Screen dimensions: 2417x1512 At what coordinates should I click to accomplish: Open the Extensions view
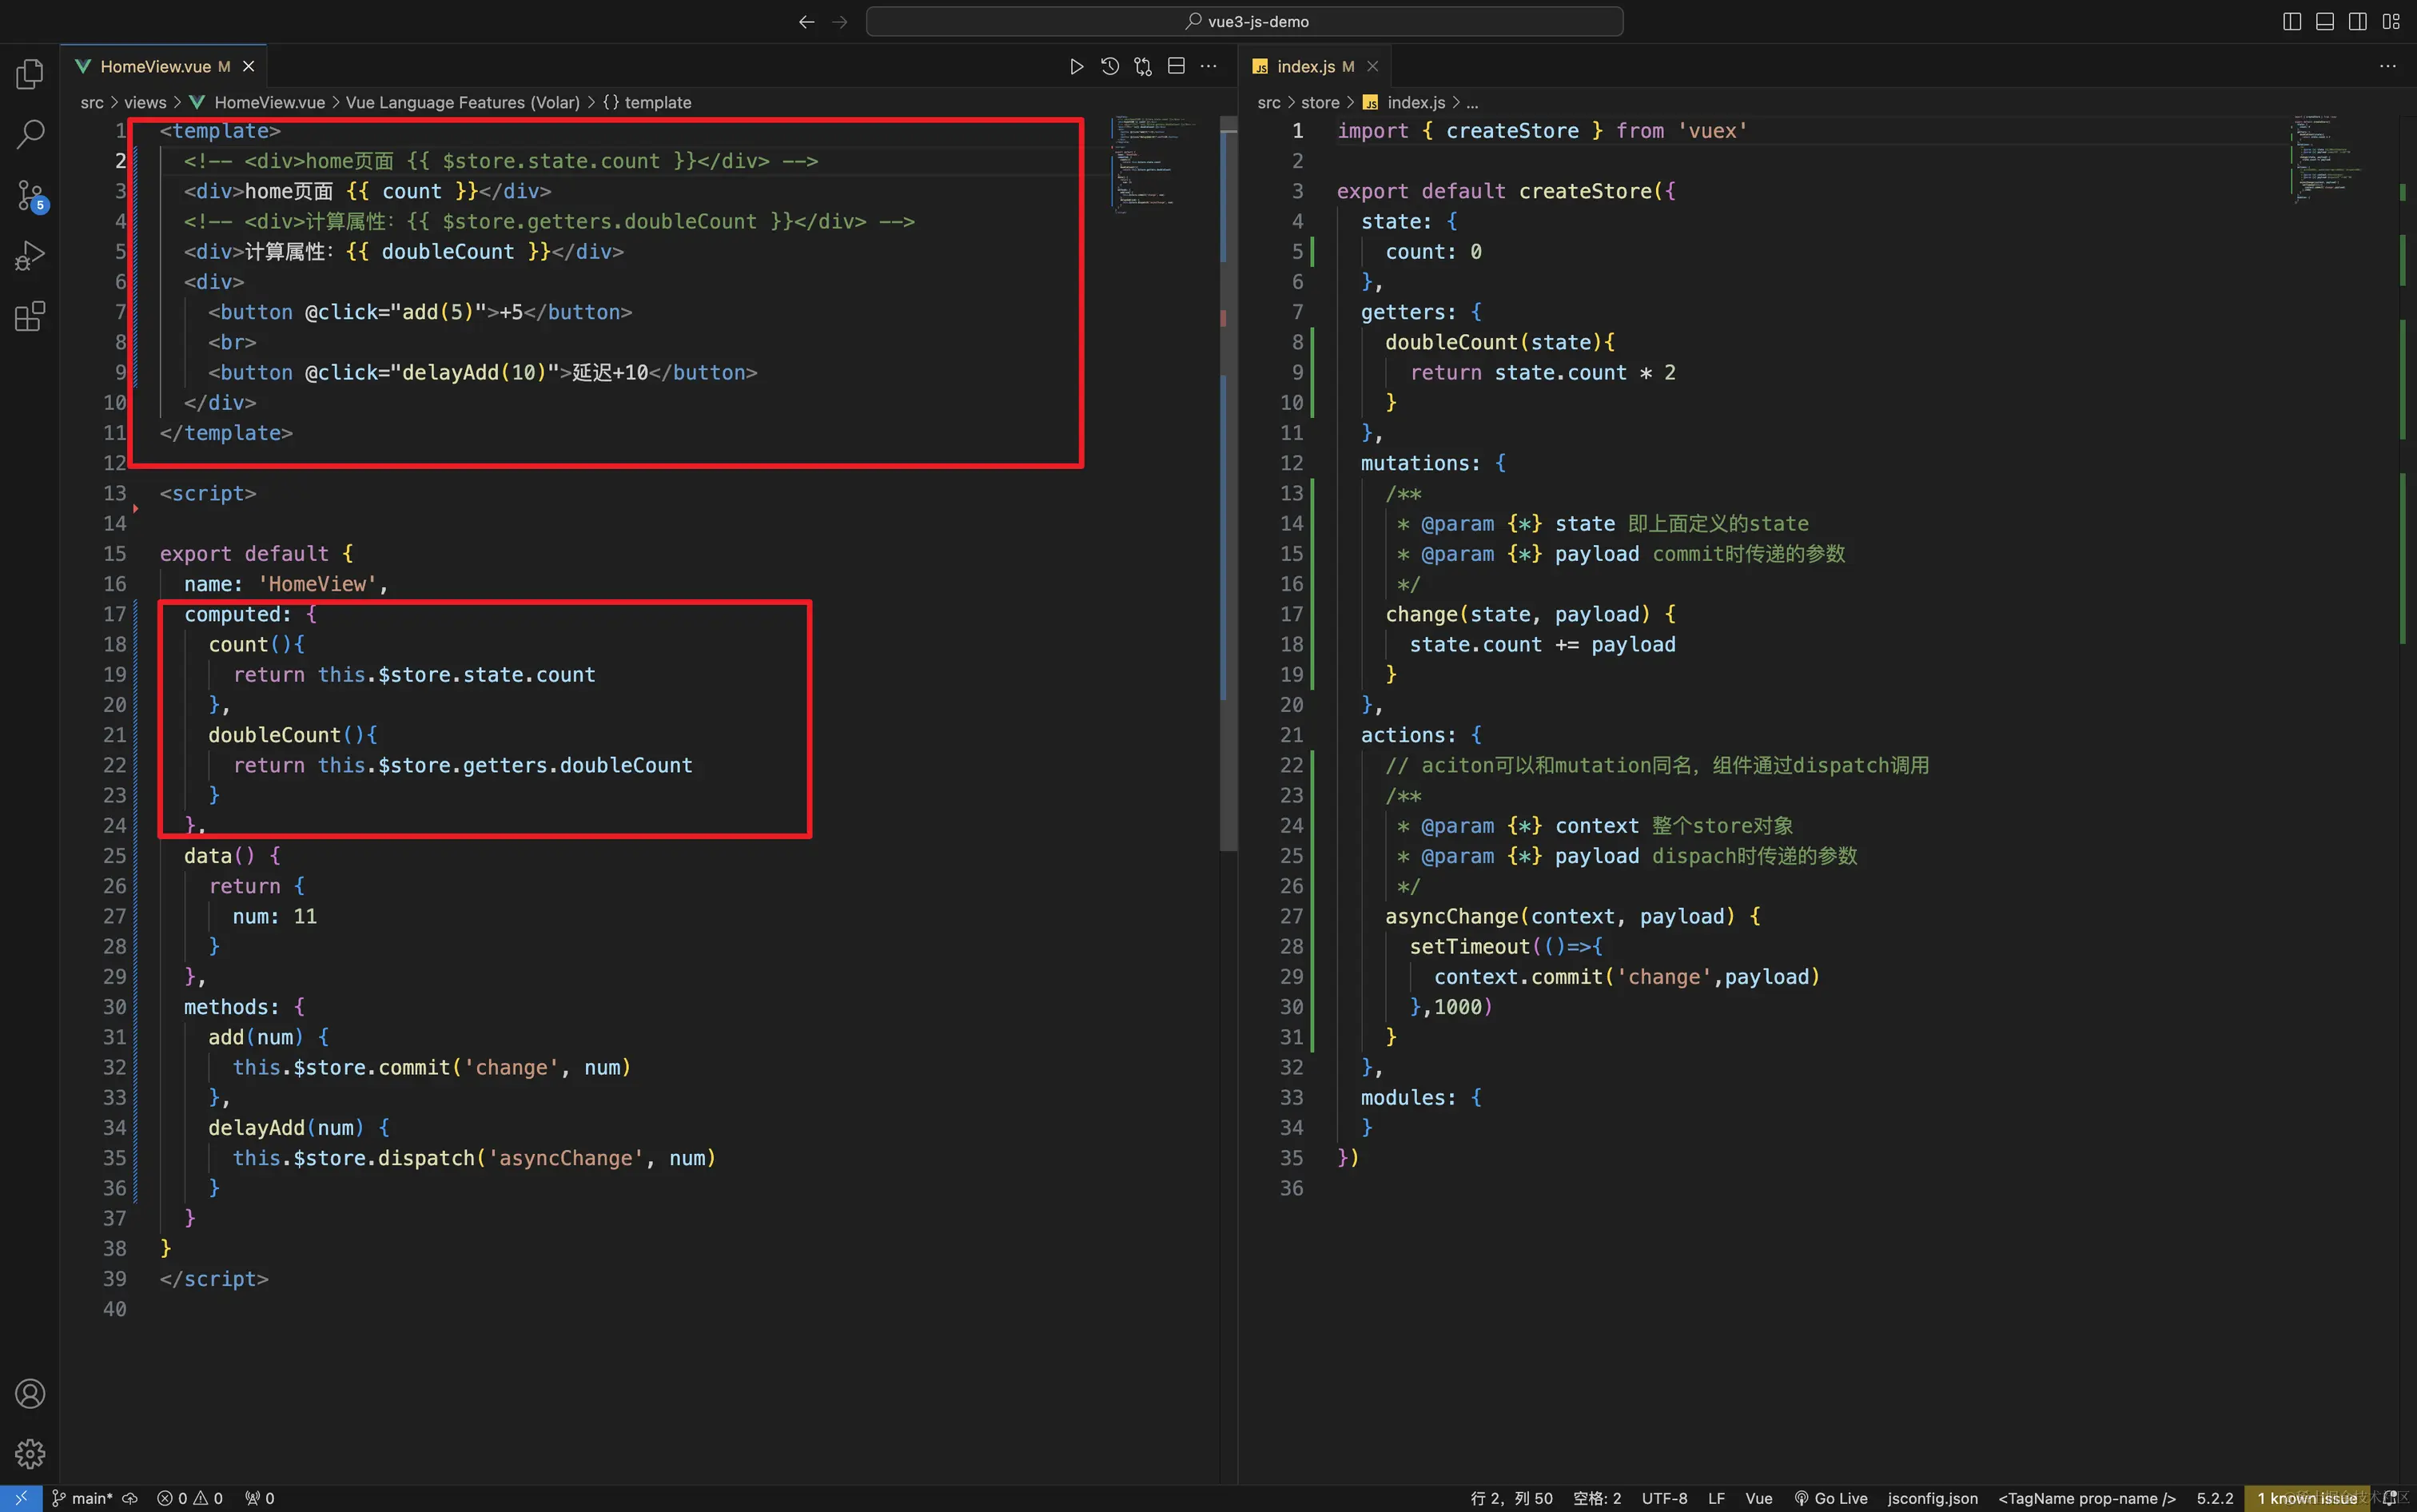click(x=30, y=317)
